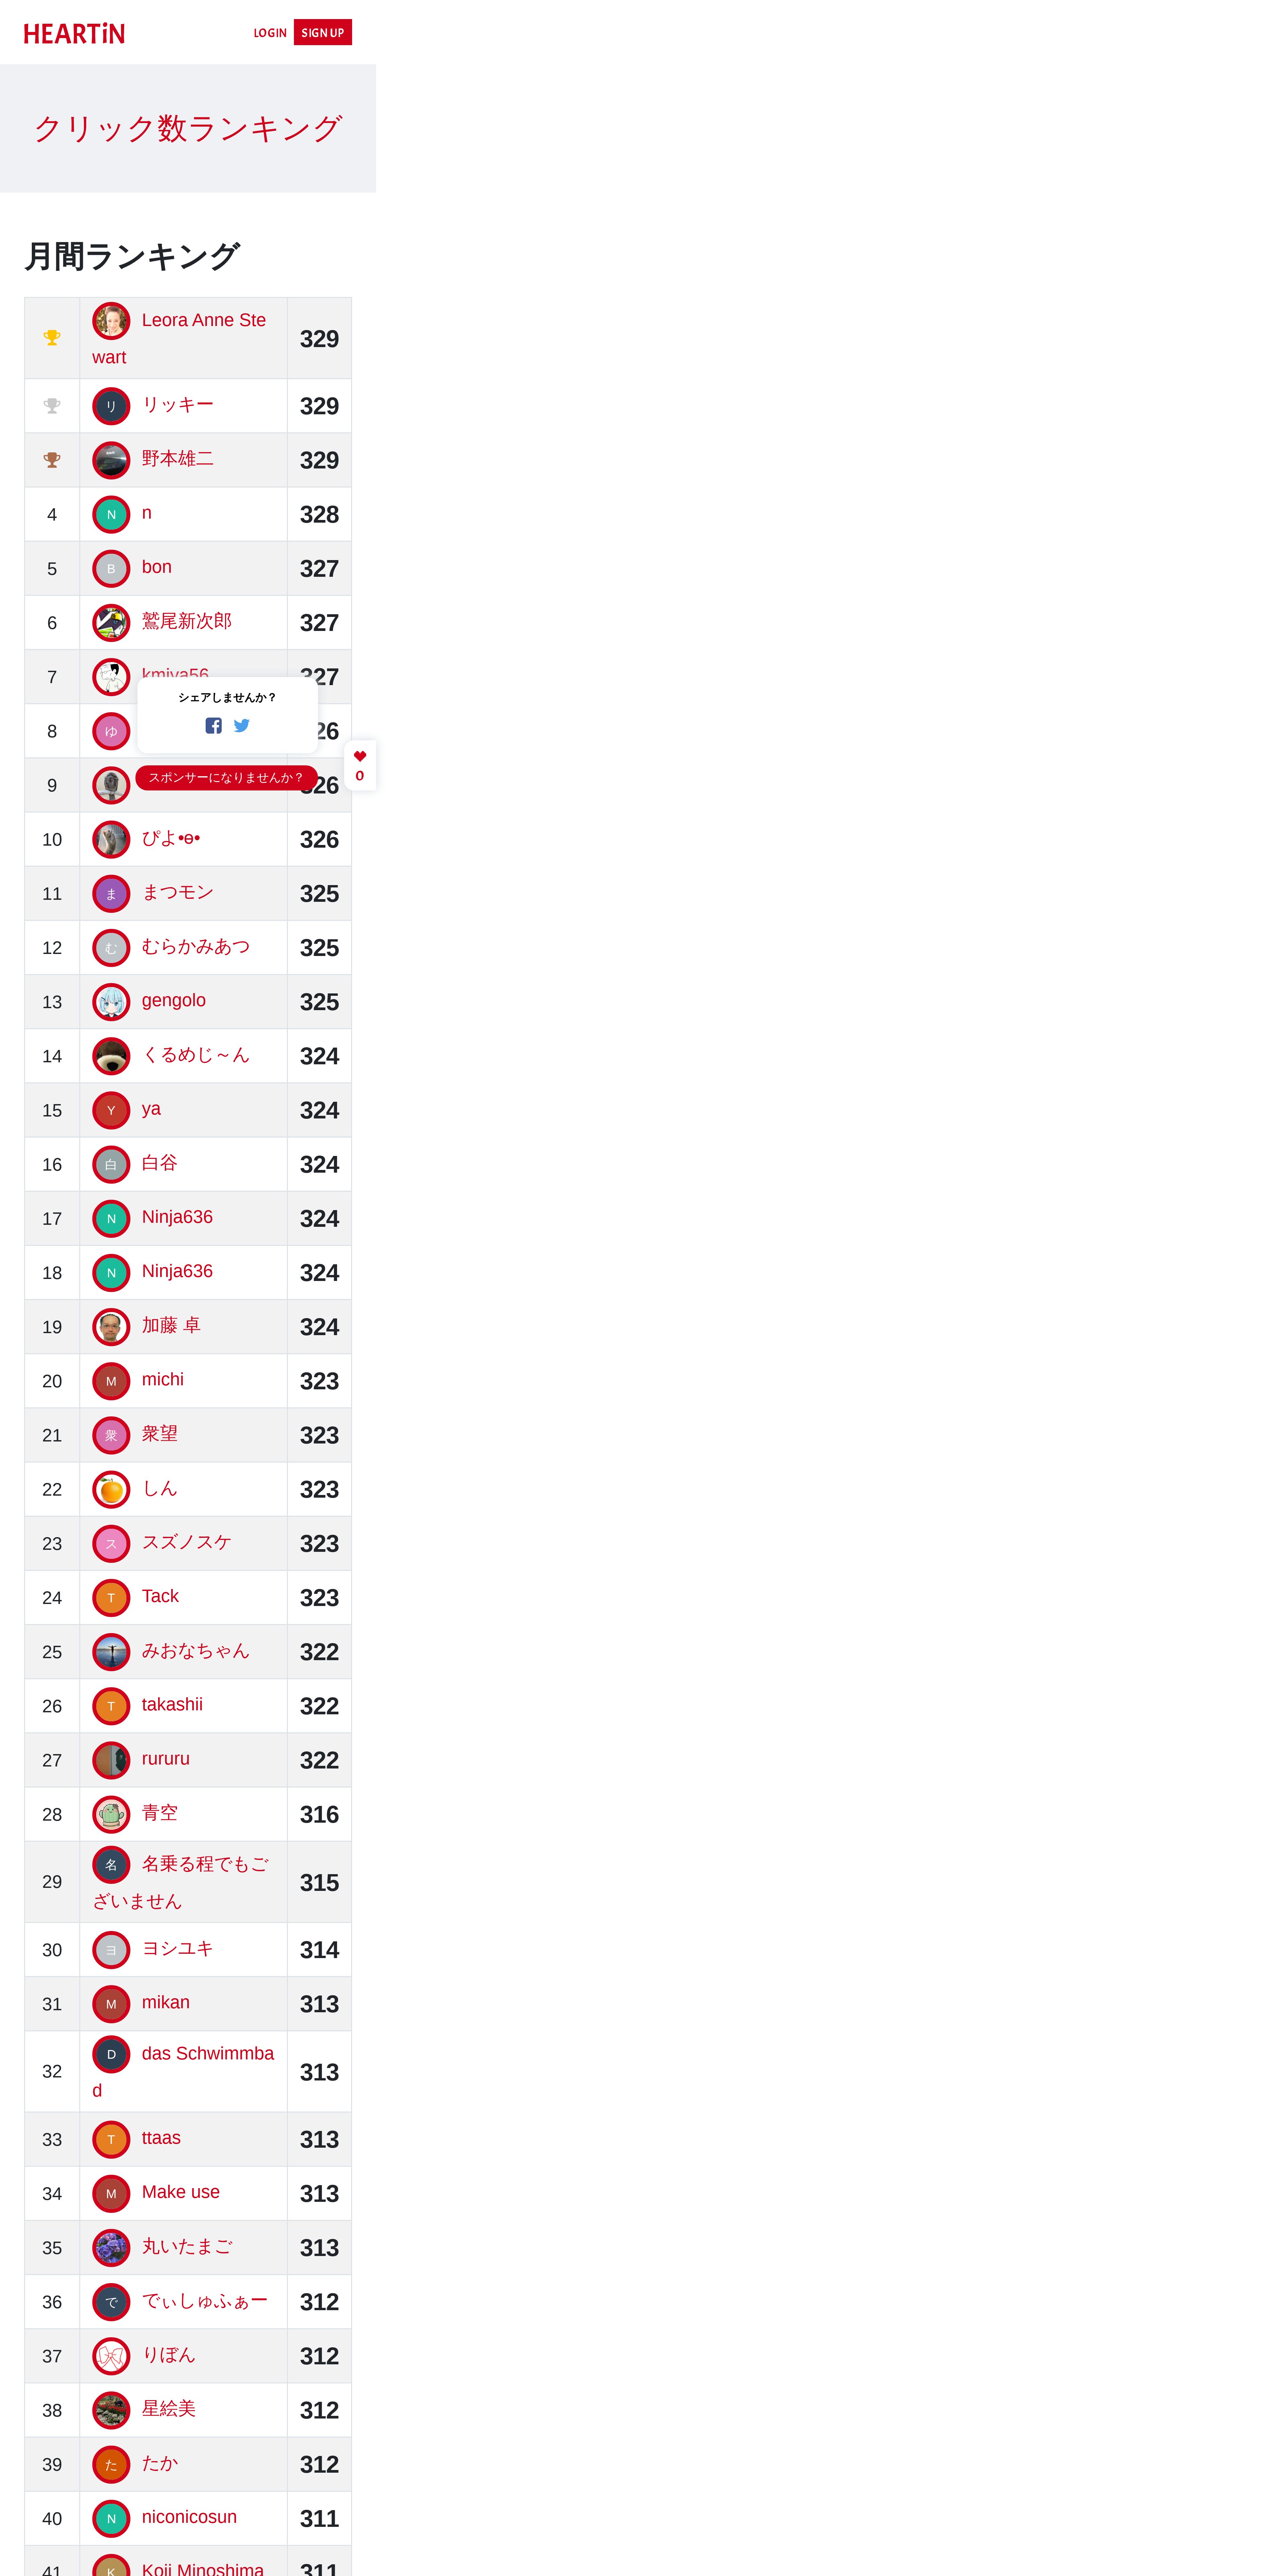Click the silver trophy icon
The width and height of the screenshot is (1288, 2576).
tap(52, 406)
